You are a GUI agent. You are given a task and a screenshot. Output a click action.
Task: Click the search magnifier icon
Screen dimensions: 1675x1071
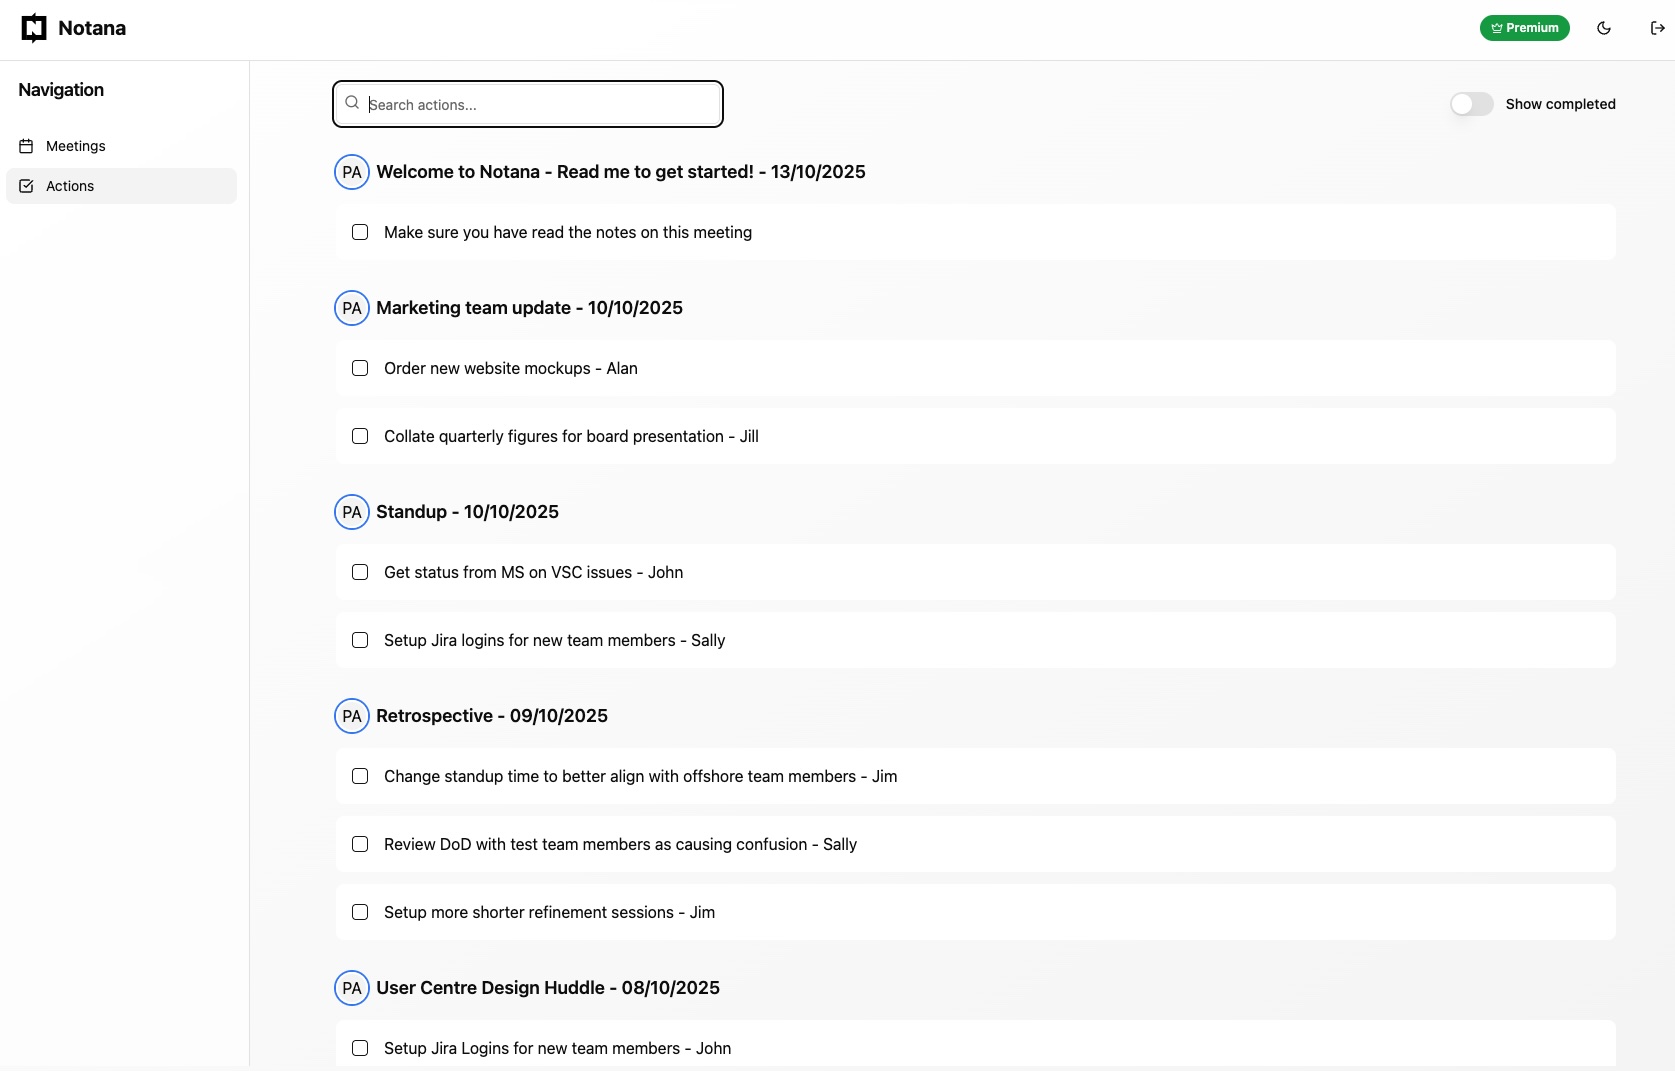[352, 101]
